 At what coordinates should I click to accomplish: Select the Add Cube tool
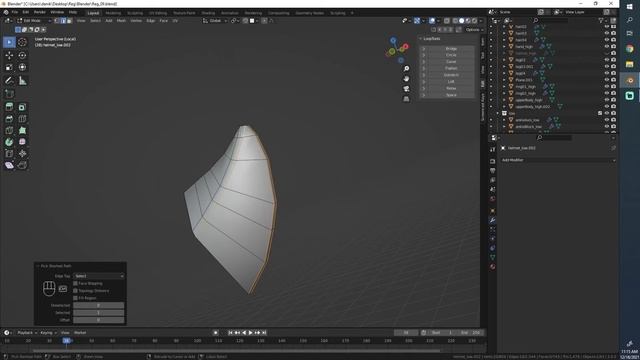9,94
